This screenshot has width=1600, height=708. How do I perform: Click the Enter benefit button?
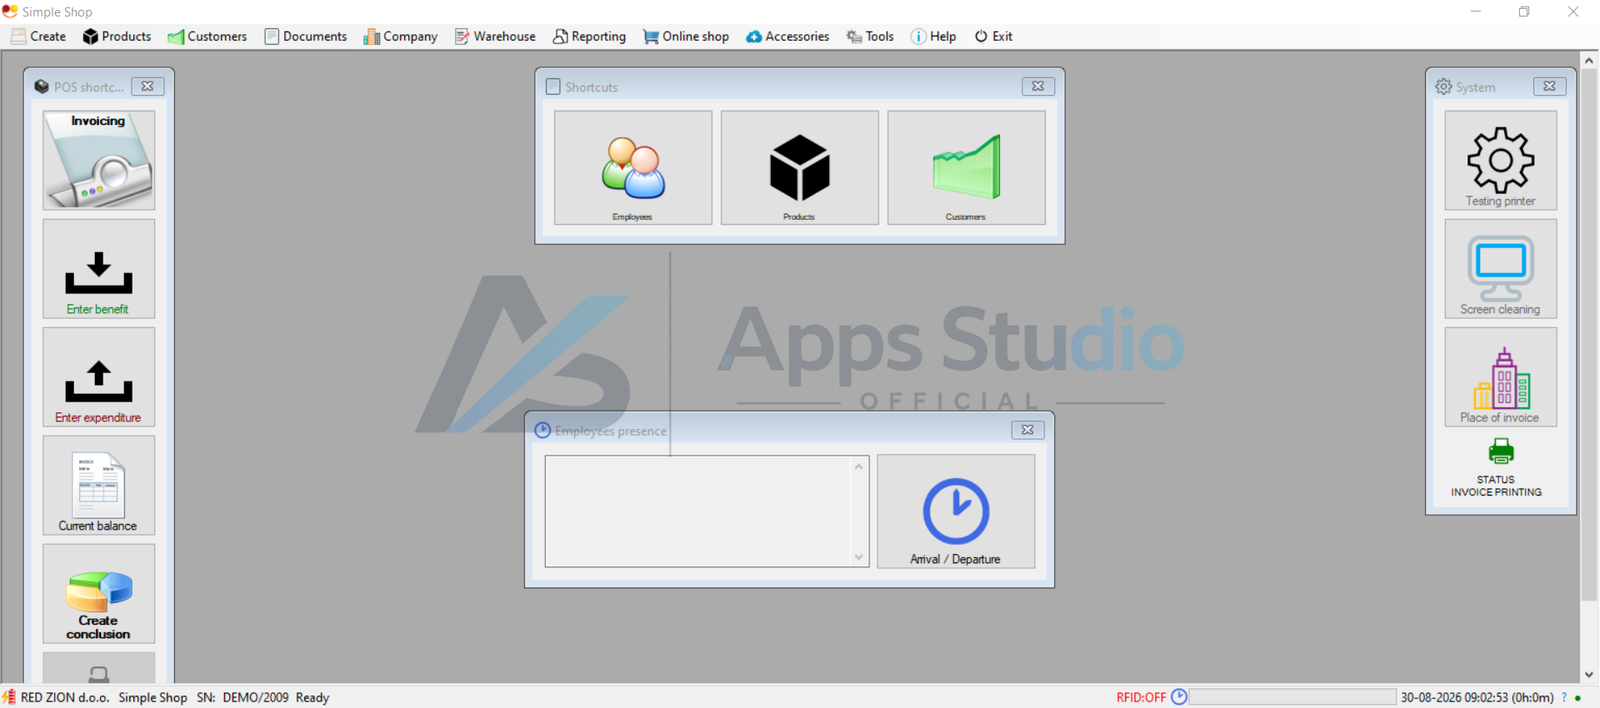coord(99,269)
